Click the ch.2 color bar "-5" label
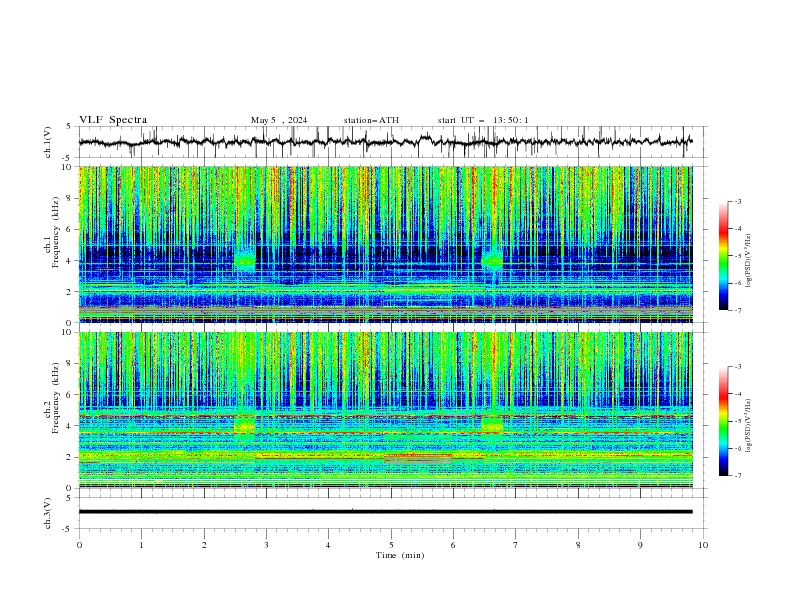The height and width of the screenshot is (612, 792). point(737,421)
